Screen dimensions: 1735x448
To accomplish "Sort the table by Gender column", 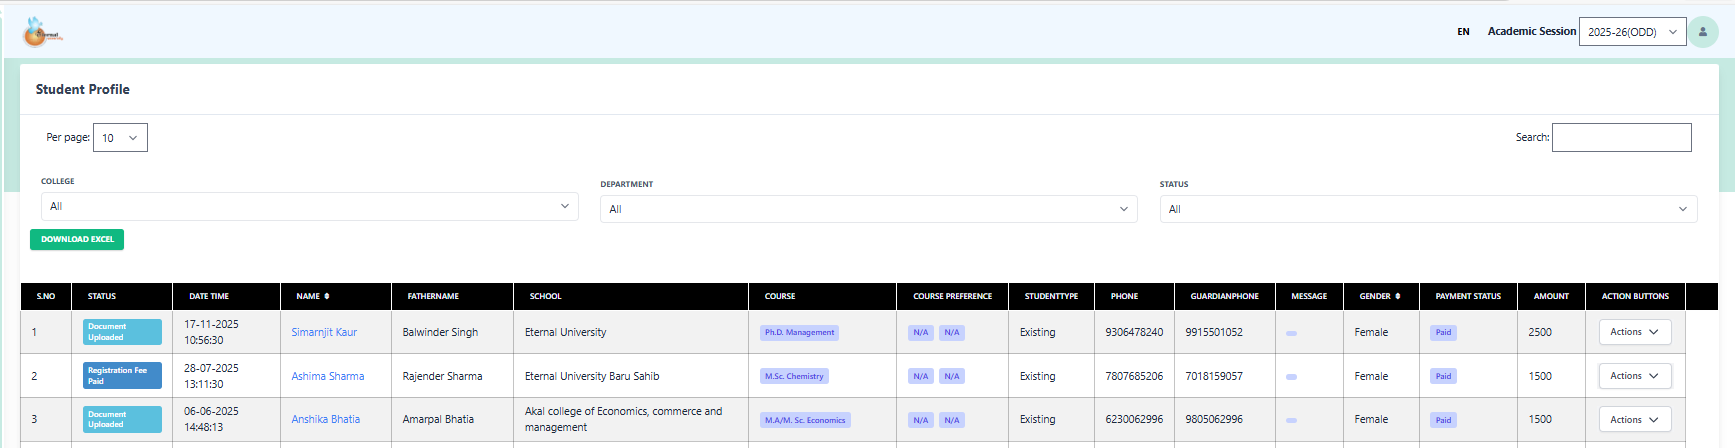I will [1379, 297].
